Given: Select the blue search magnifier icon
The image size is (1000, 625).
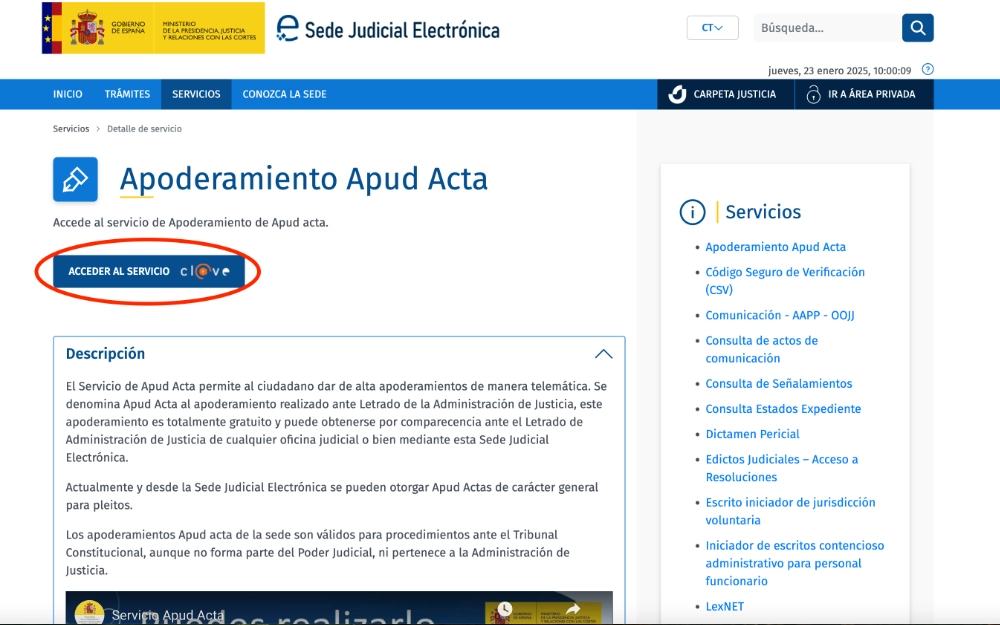Looking at the screenshot, I should (917, 27).
